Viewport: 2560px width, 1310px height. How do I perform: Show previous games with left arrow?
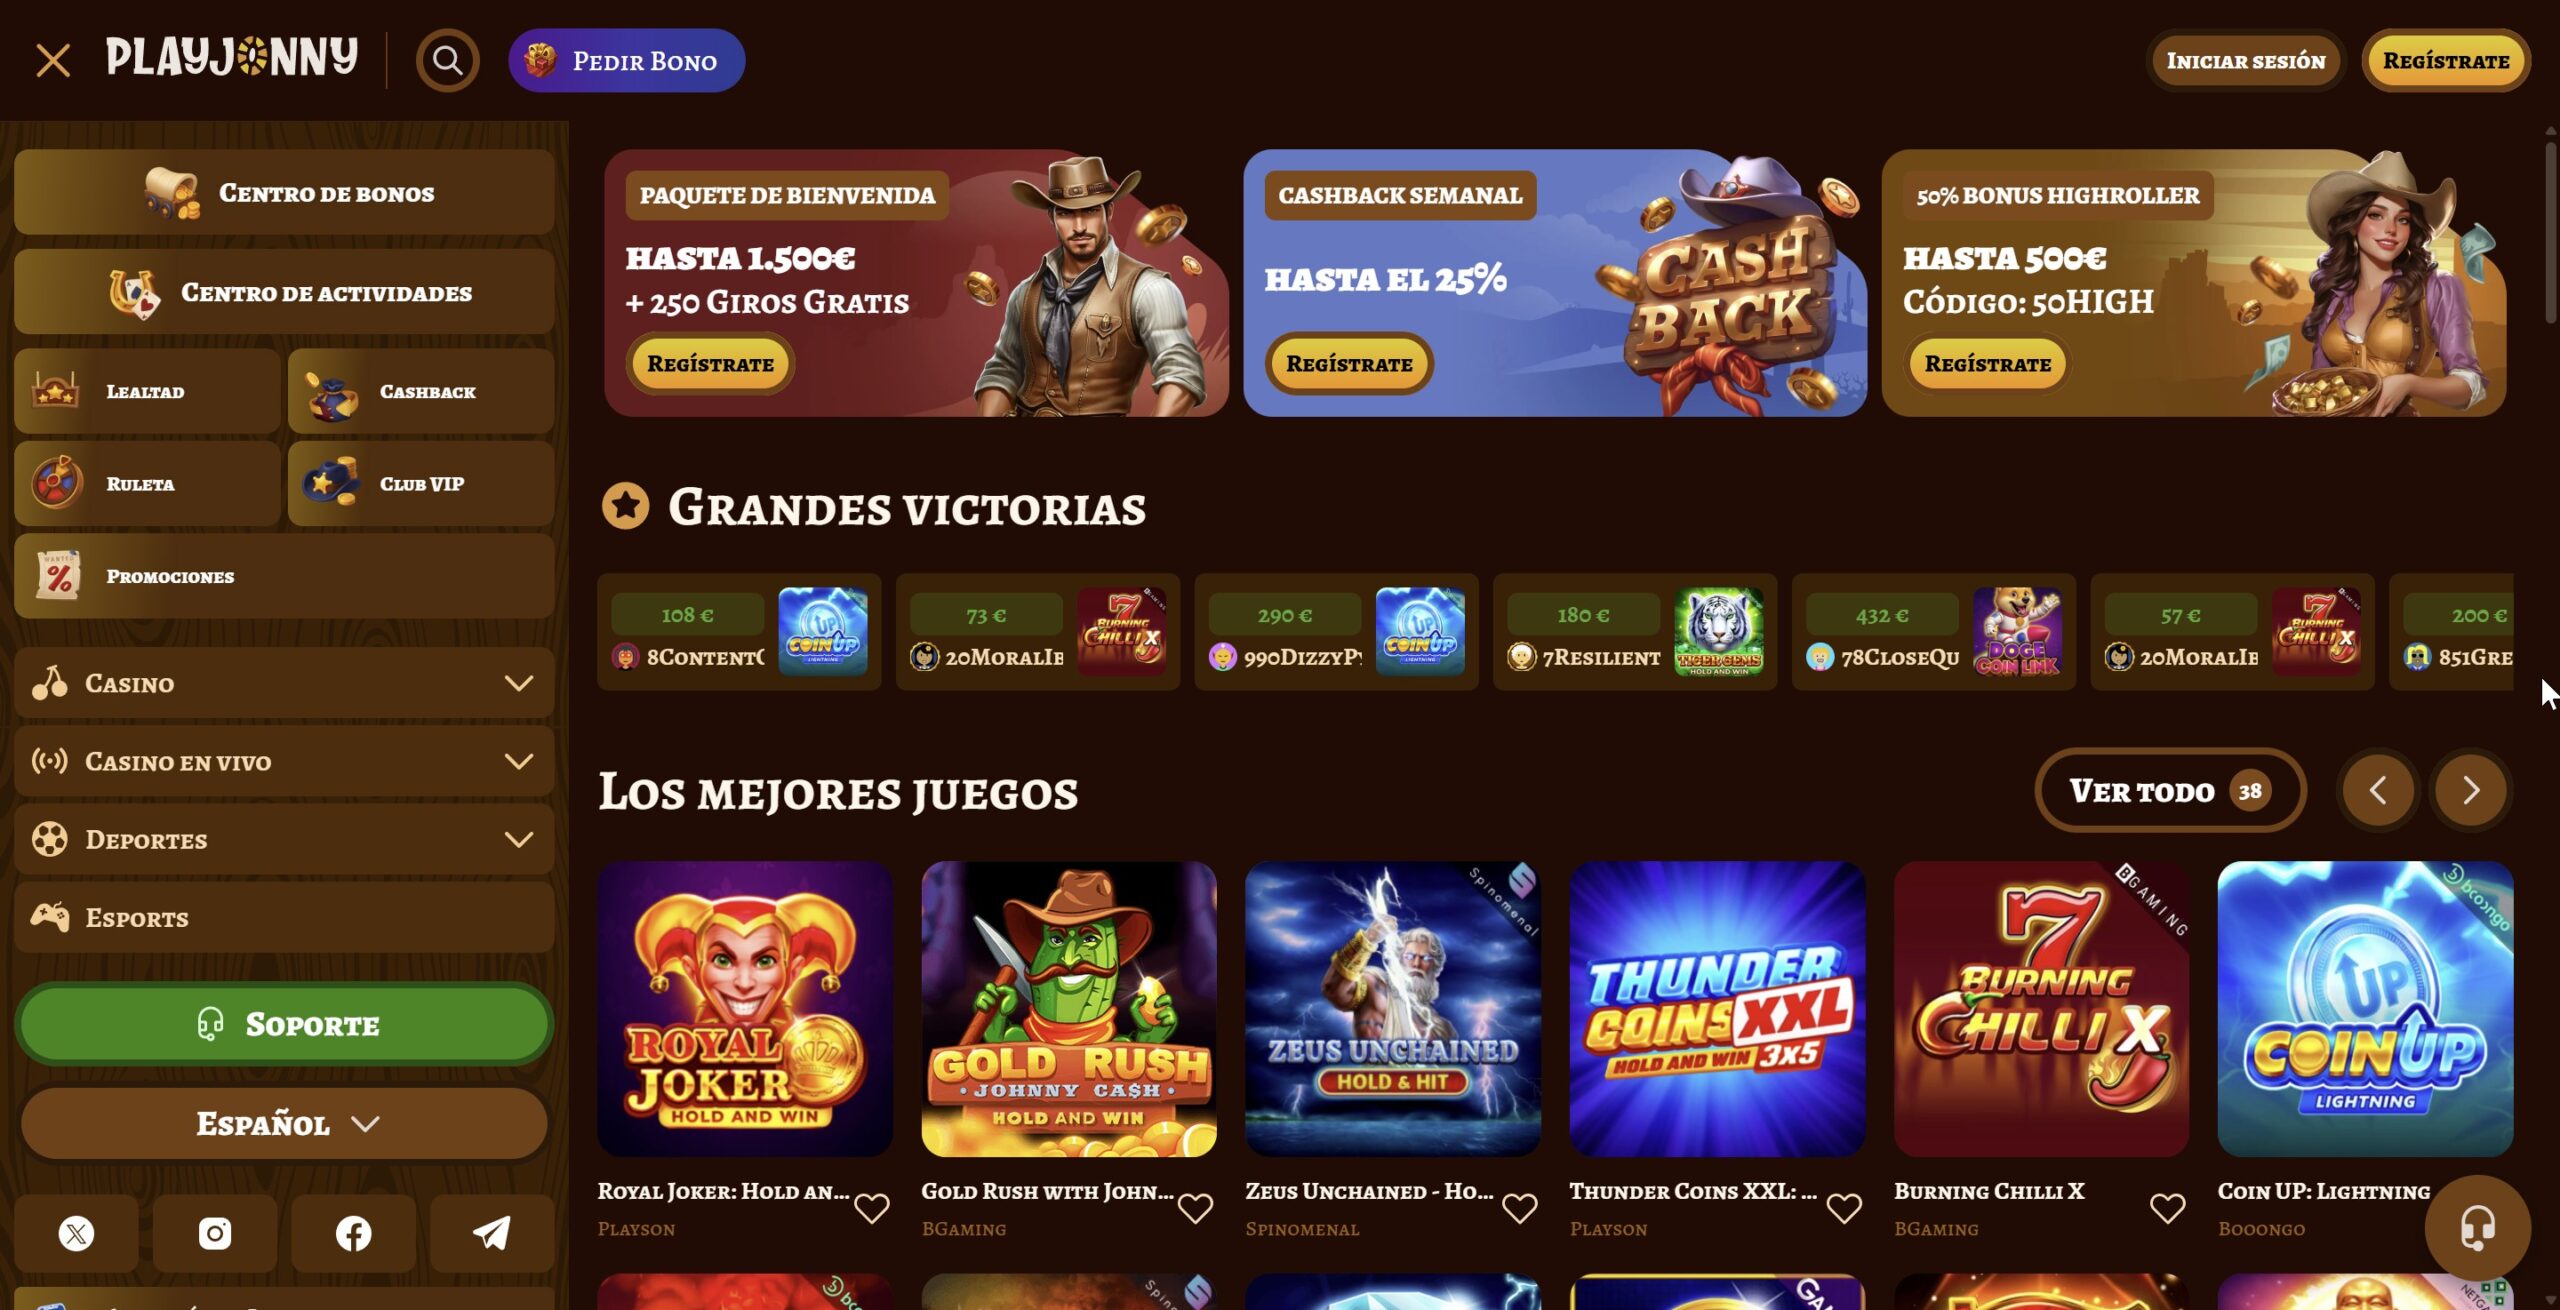tap(2378, 790)
